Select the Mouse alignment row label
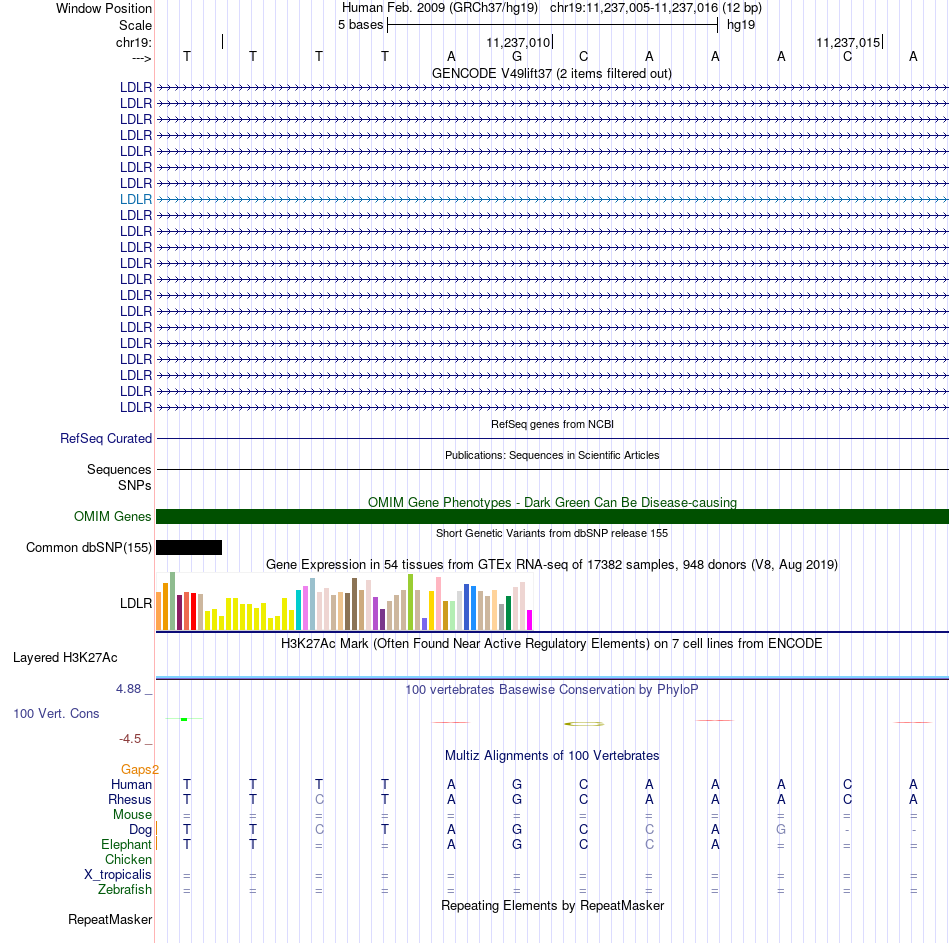 (x=132, y=815)
